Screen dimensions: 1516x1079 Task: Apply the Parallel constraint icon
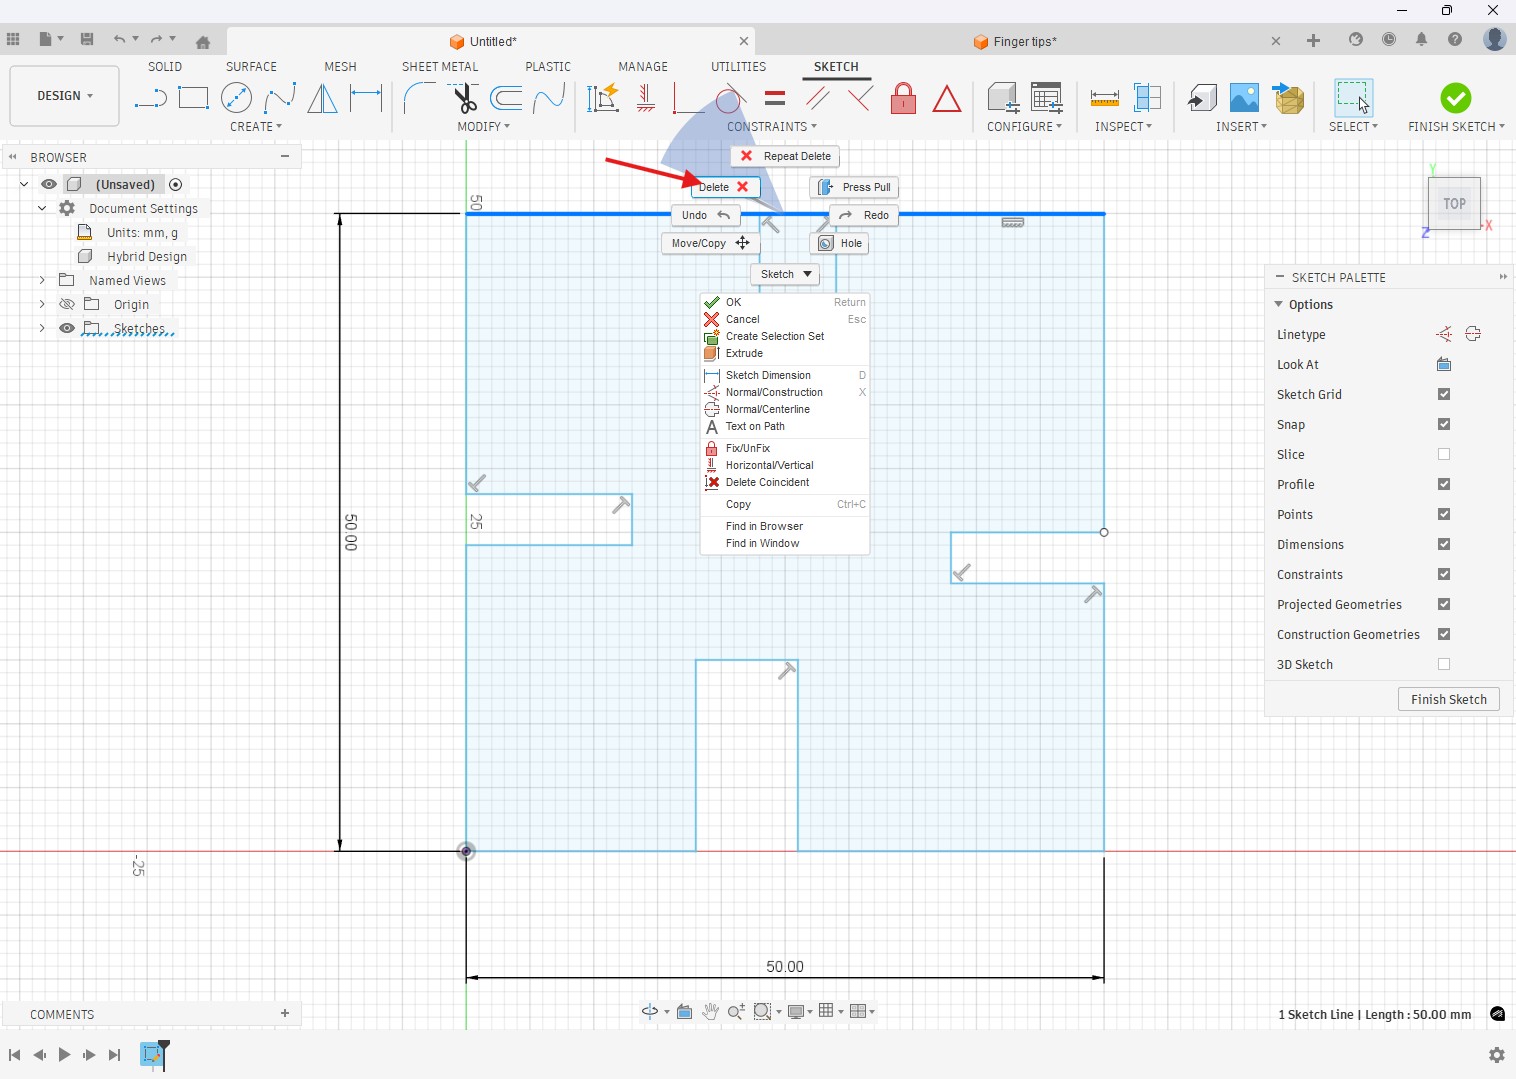click(817, 98)
